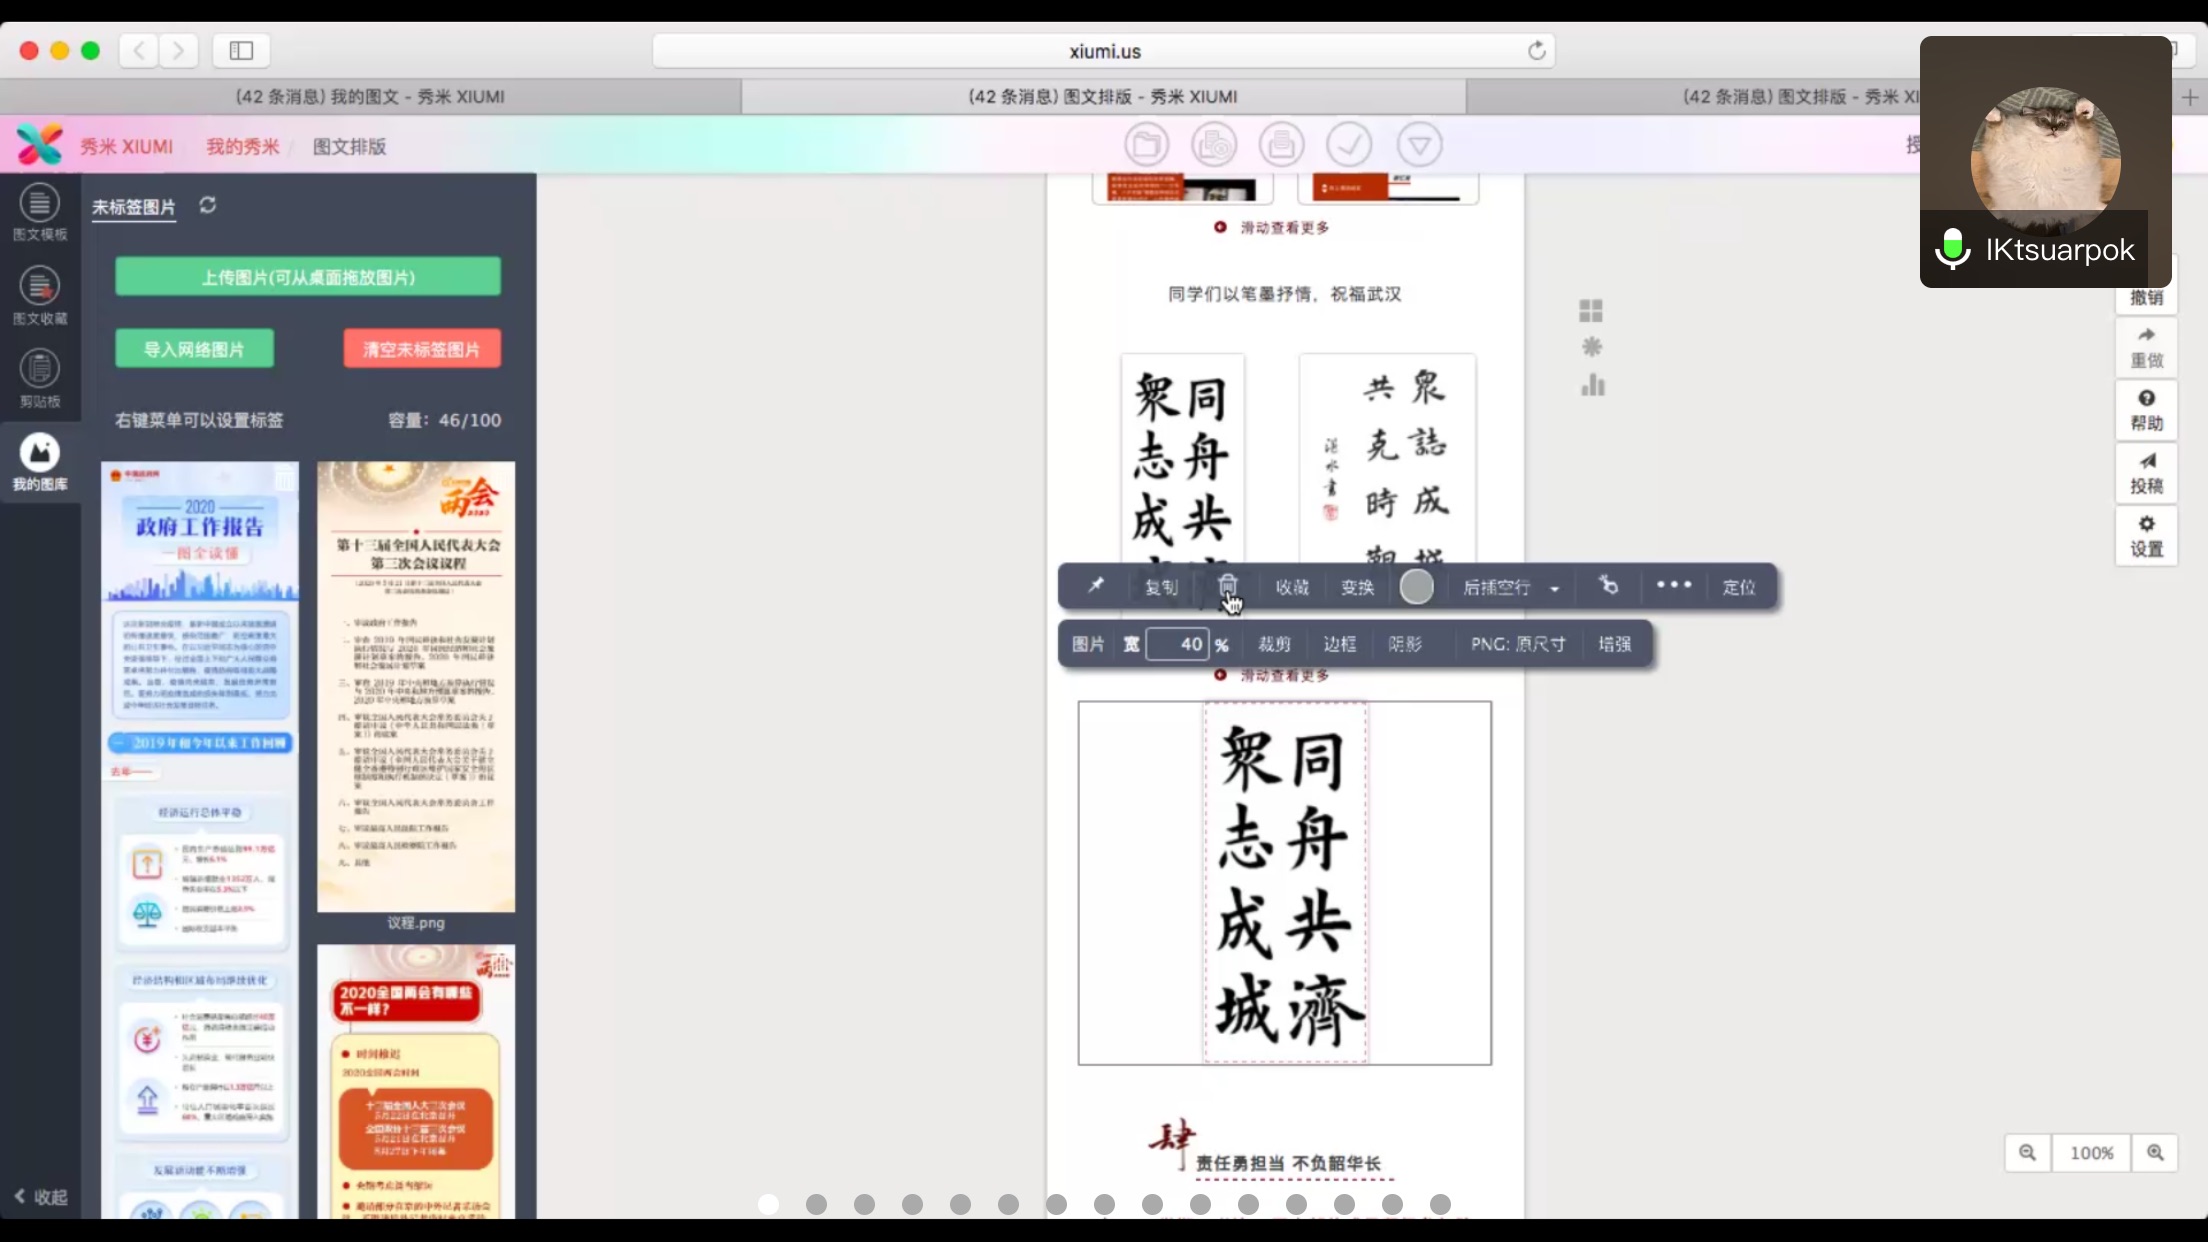Click the format painter brush icon

1608,586
